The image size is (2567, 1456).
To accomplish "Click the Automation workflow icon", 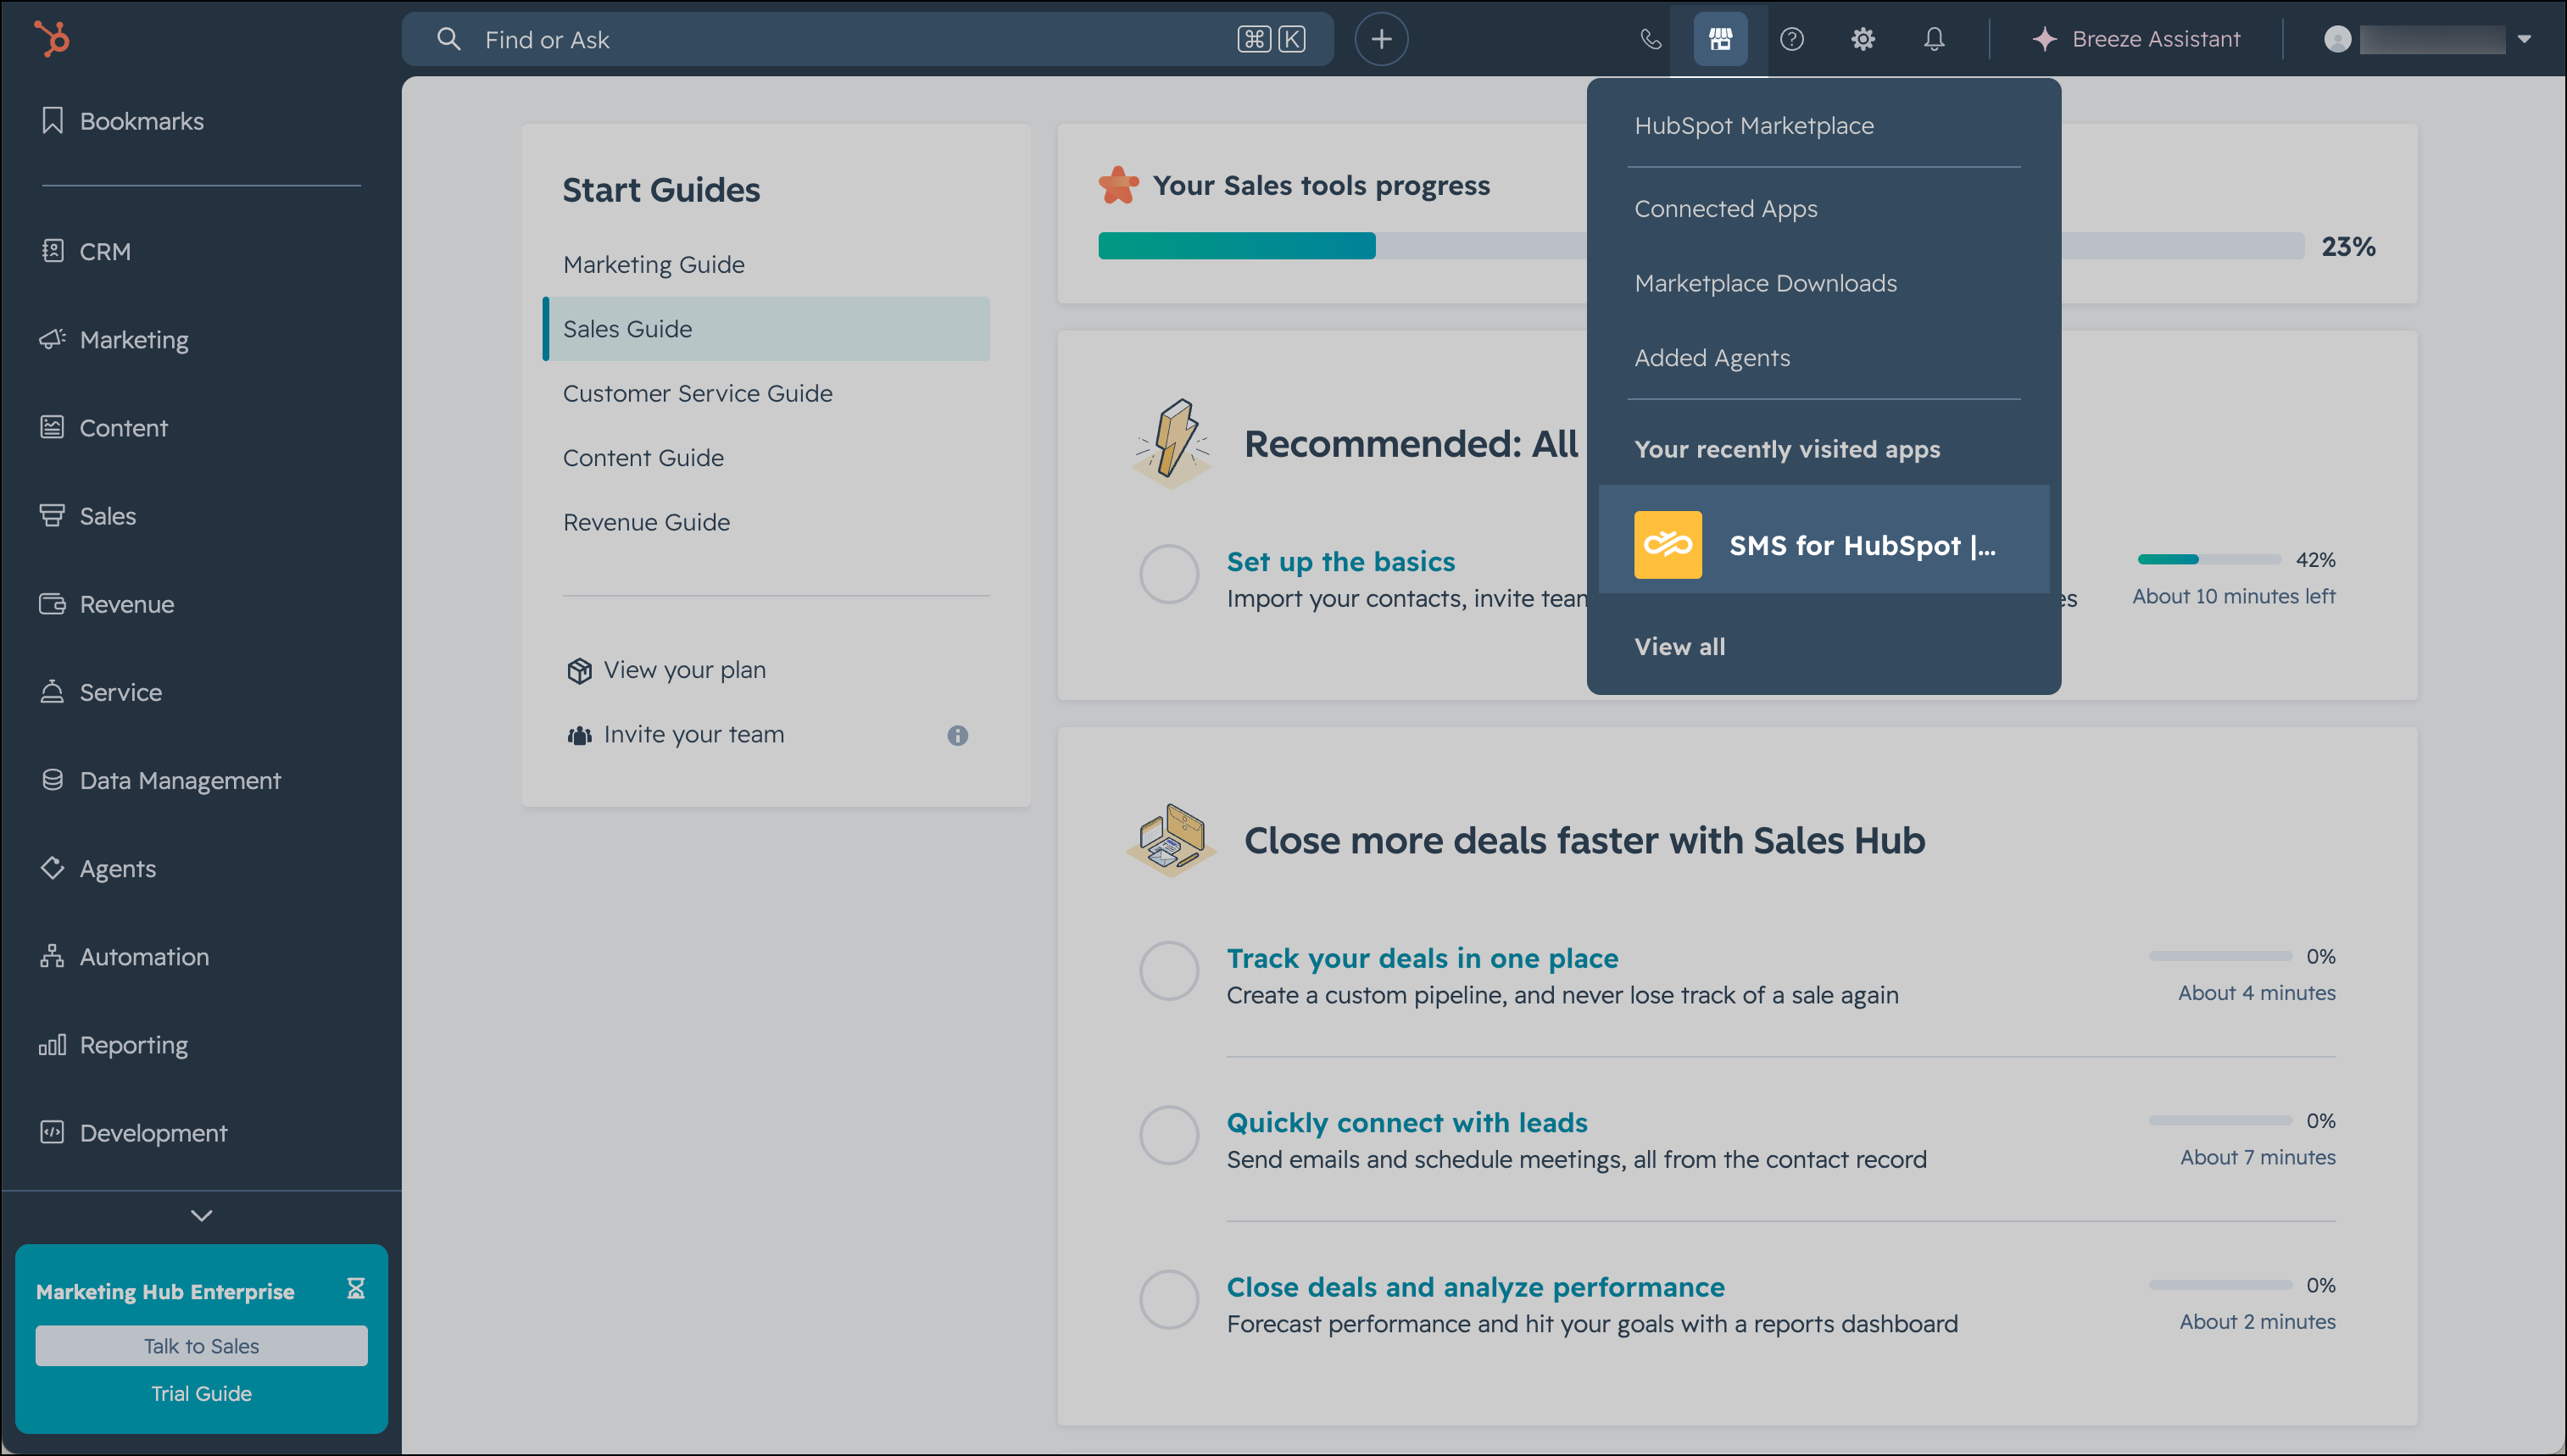I will click(x=52, y=956).
